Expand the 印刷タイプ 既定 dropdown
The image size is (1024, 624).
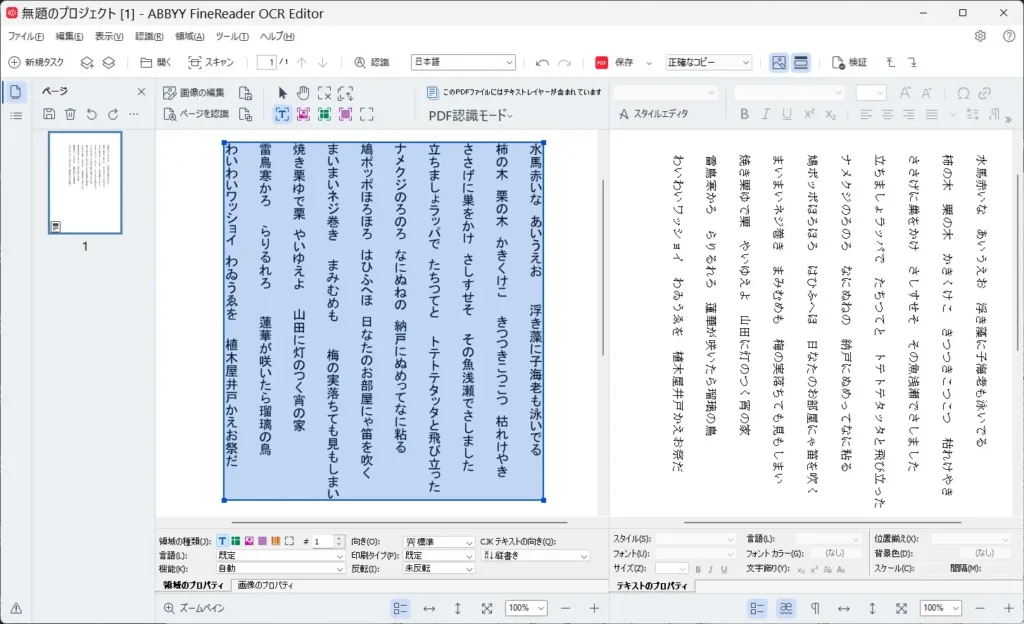439,555
